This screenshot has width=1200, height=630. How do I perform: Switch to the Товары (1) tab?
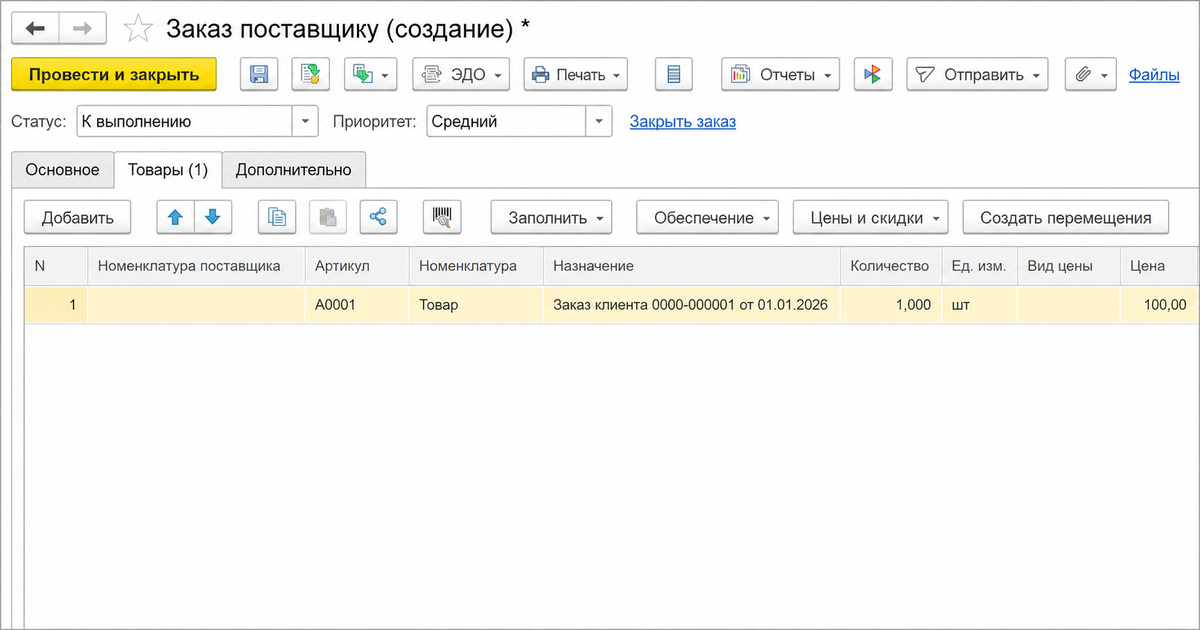pyautogui.click(x=168, y=170)
